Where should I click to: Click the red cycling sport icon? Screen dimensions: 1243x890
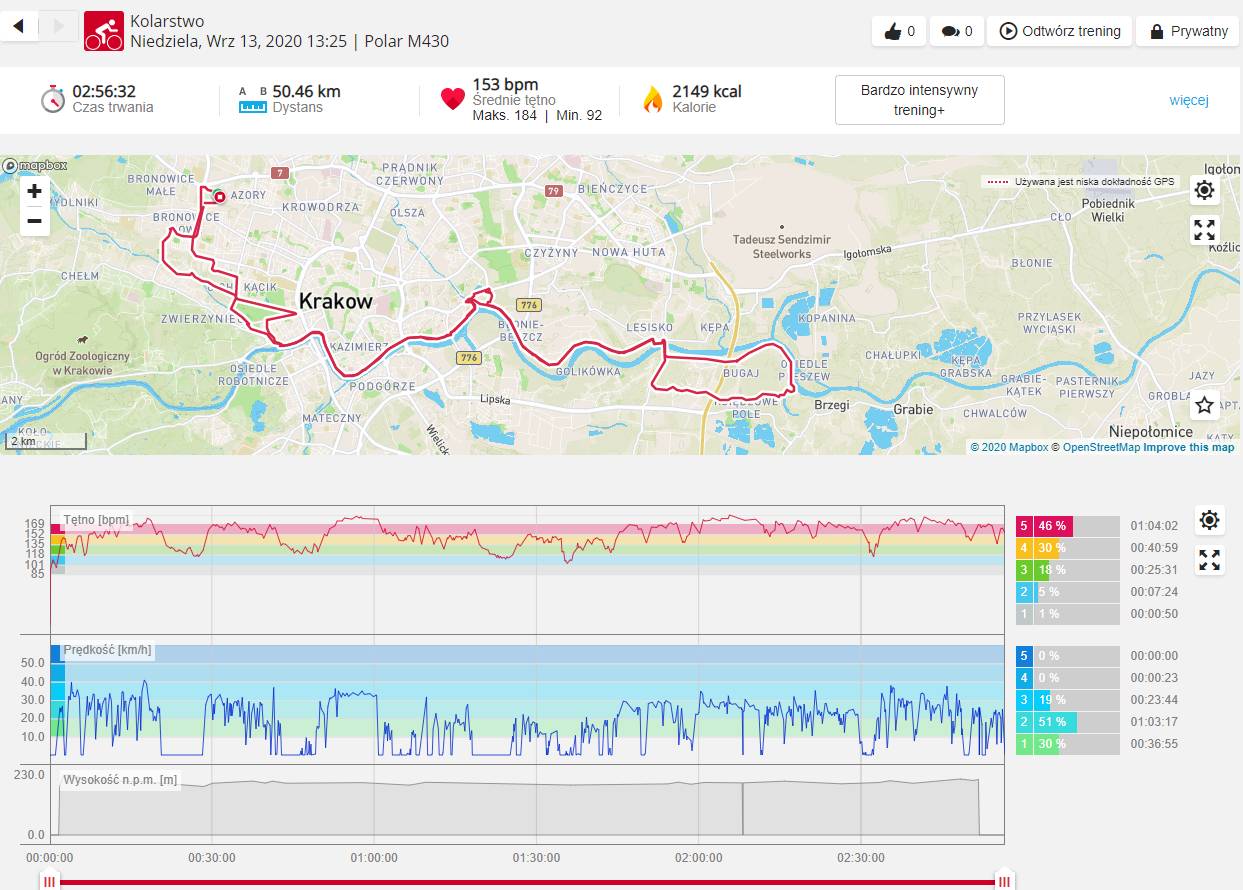103,31
